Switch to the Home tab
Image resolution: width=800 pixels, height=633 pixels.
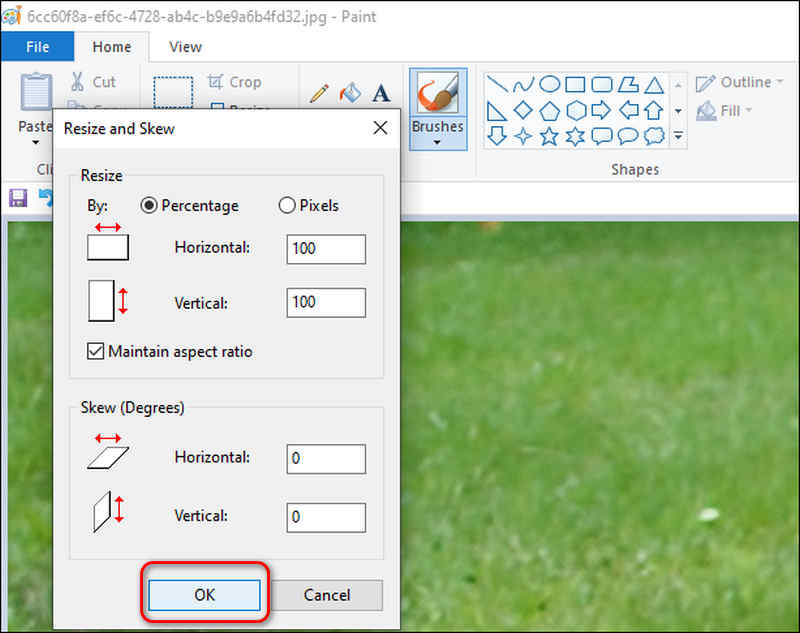112,47
